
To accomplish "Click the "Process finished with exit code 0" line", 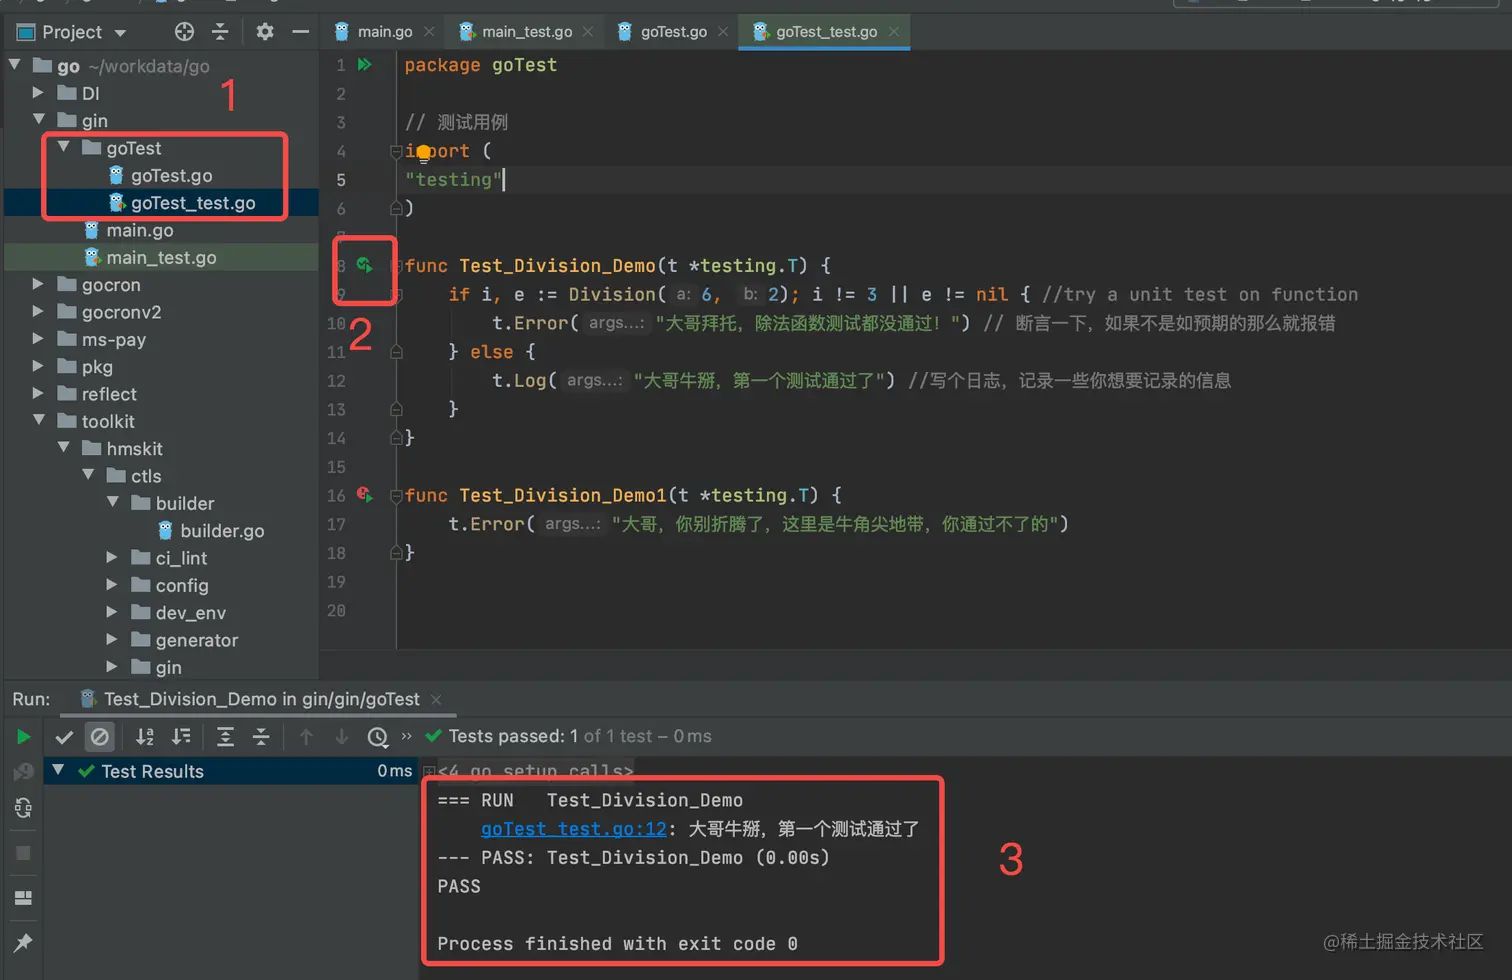I will pos(617,944).
